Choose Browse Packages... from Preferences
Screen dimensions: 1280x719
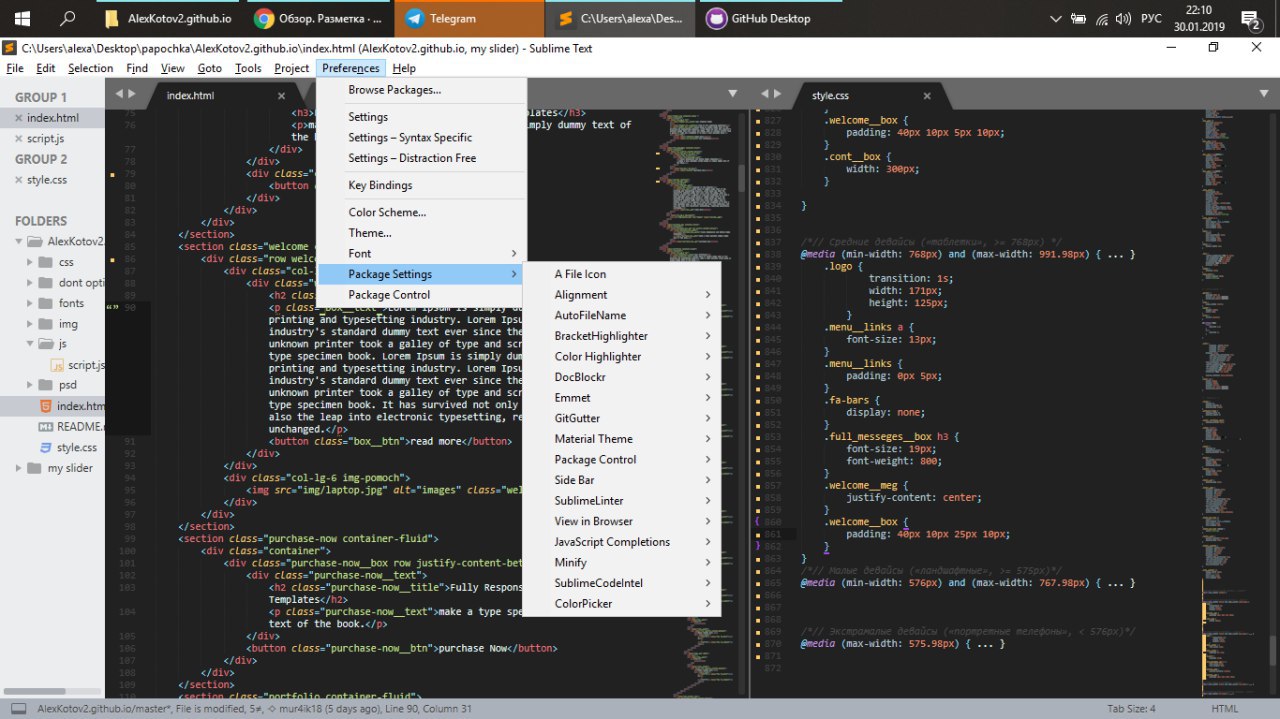pos(421,90)
